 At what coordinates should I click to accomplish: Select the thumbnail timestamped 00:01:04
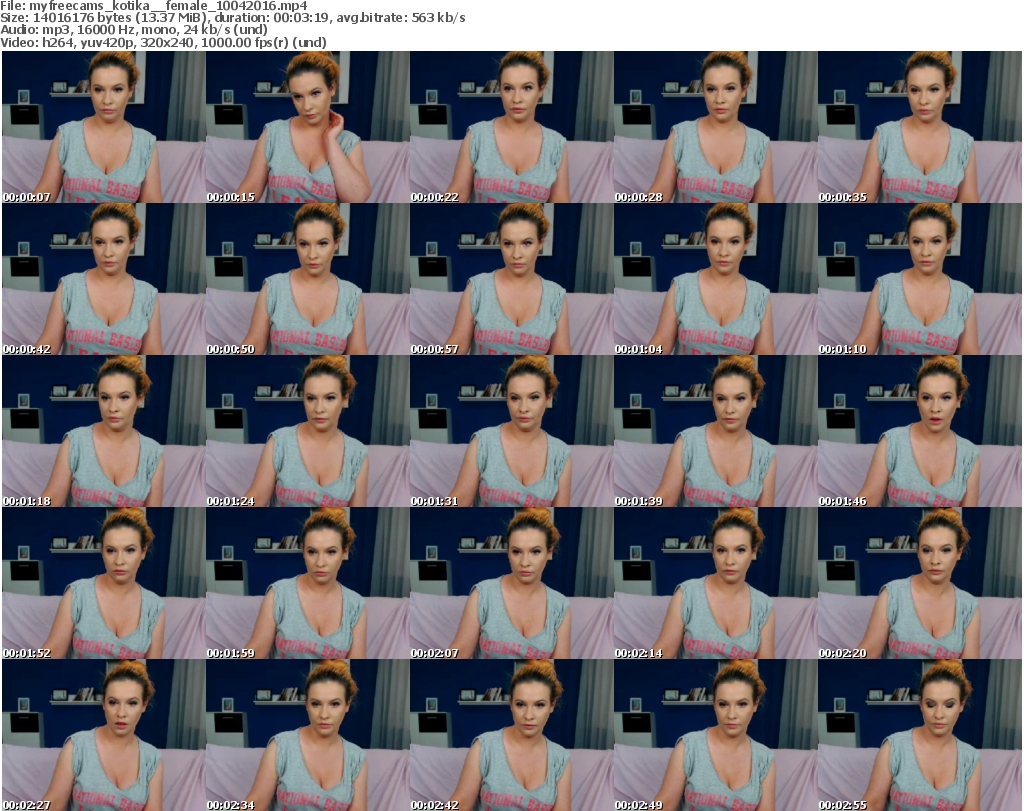point(715,279)
